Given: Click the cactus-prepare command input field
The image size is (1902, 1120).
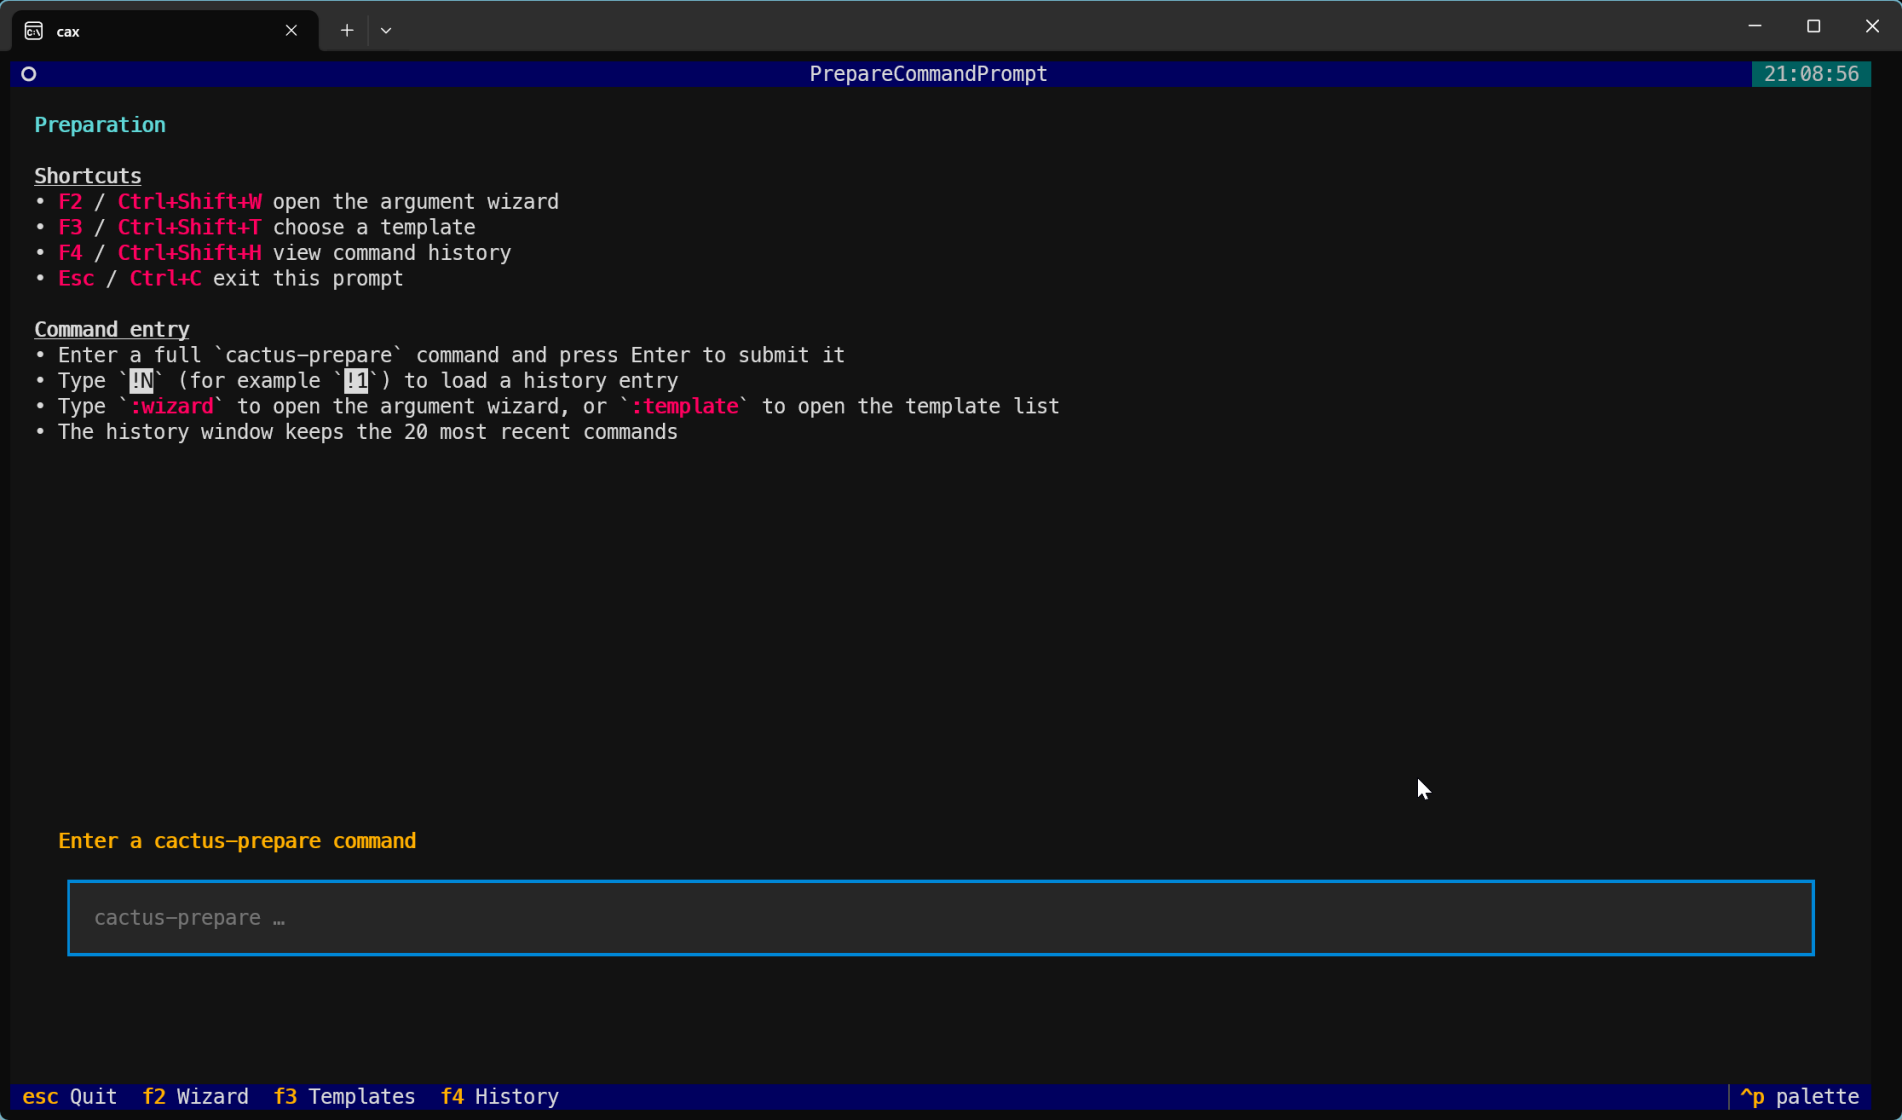Looking at the screenshot, I should pos(940,918).
